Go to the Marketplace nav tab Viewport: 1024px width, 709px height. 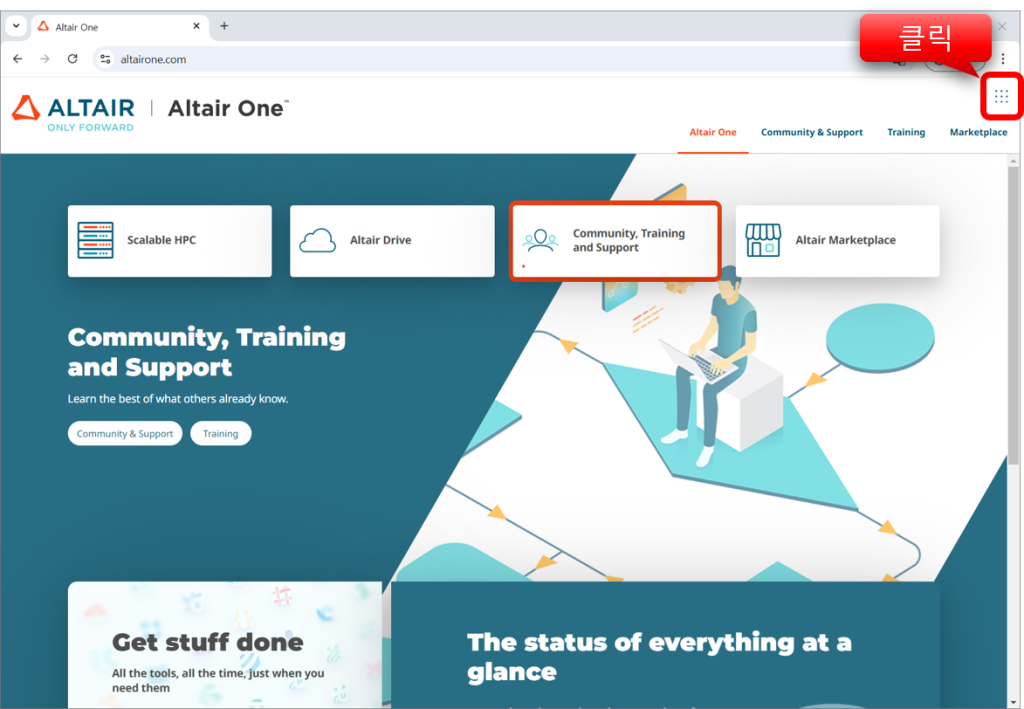click(978, 132)
